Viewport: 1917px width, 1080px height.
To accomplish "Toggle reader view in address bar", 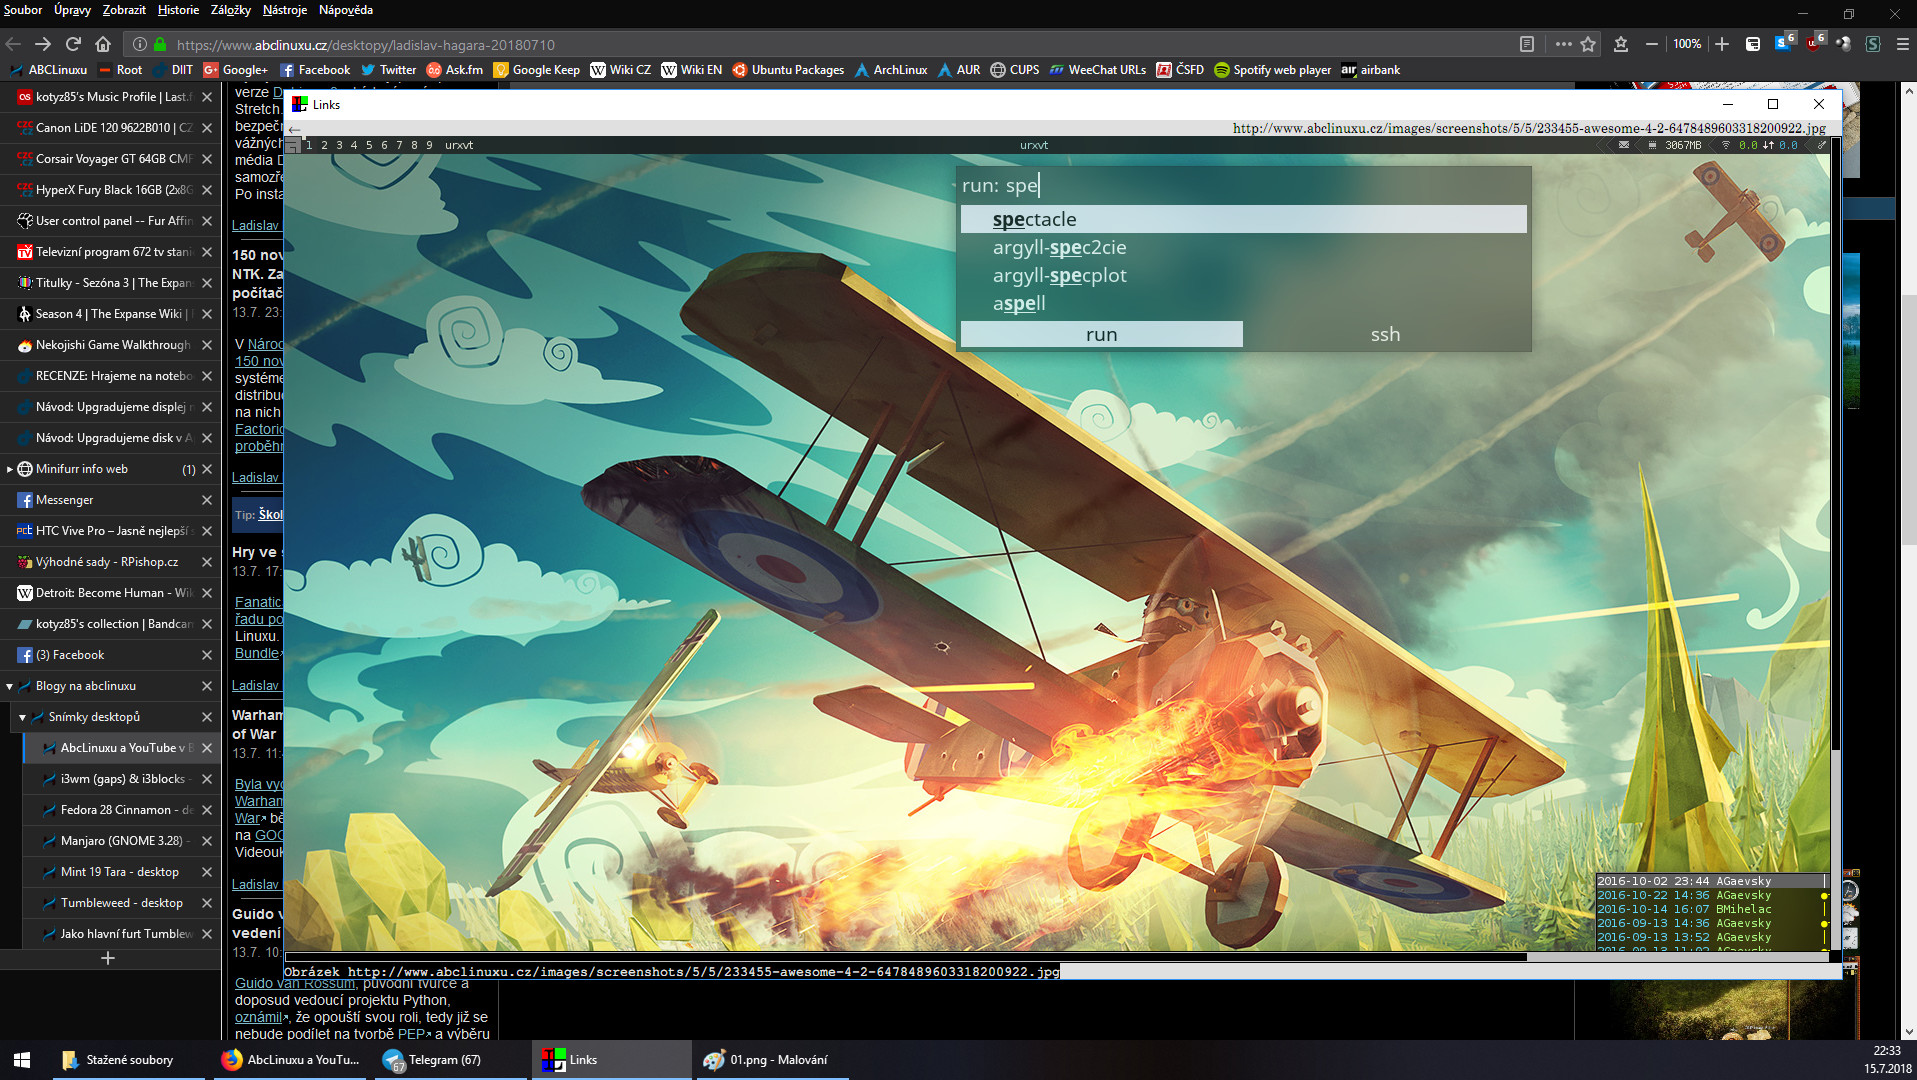I will tap(1527, 44).
